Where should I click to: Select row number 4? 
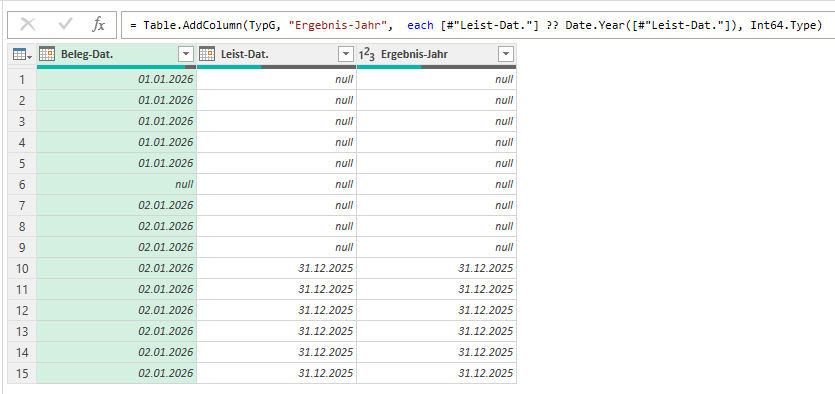pos(22,142)
